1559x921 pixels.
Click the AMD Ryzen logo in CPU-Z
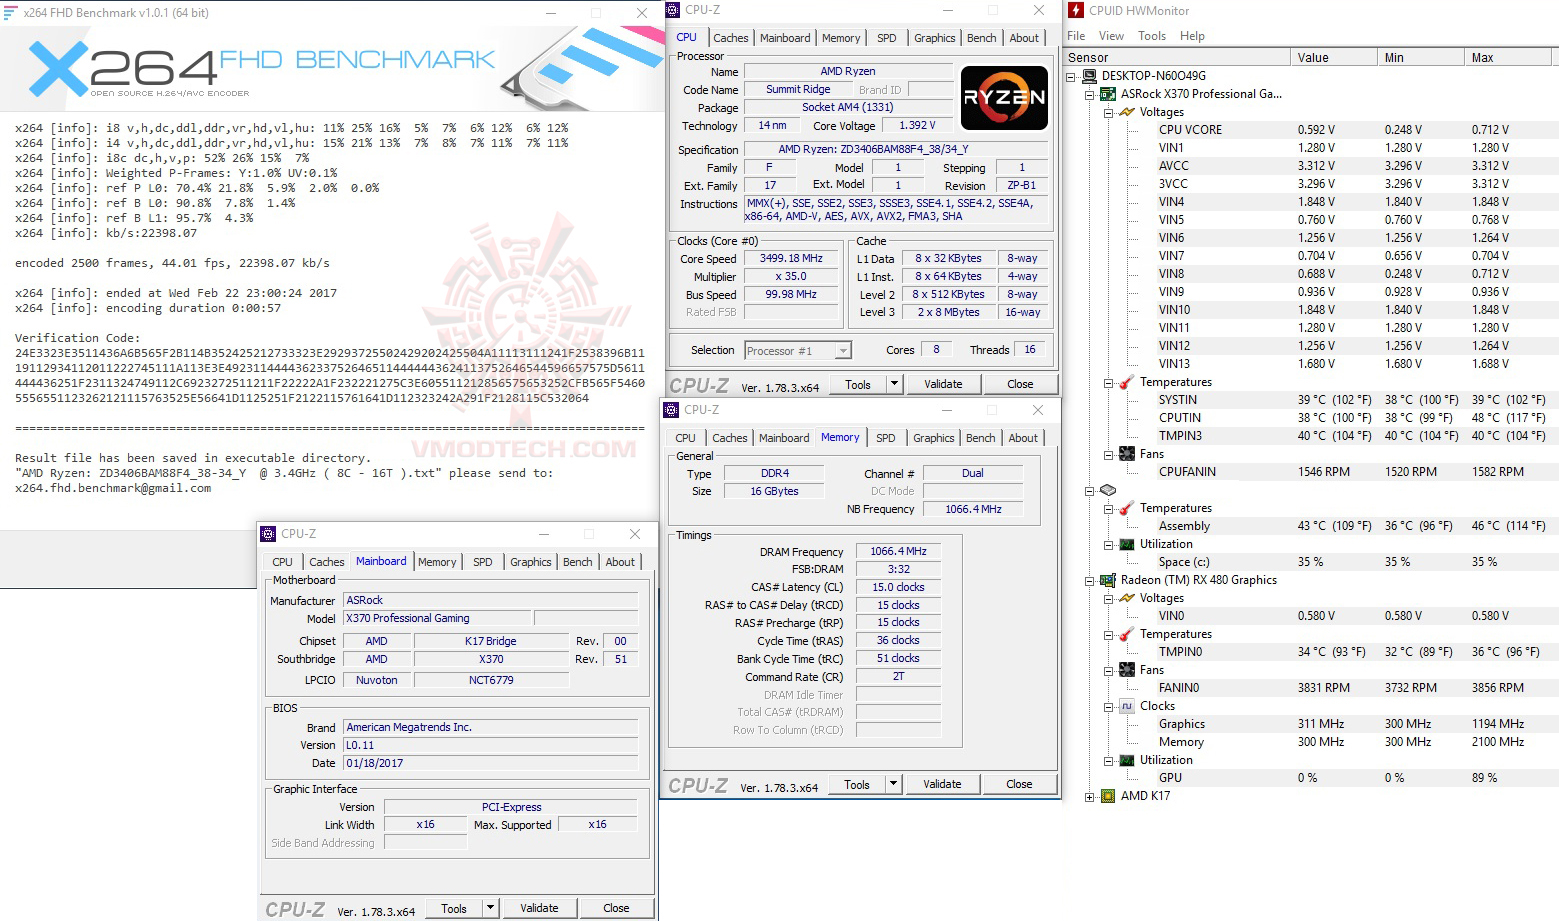point(1003,98)
